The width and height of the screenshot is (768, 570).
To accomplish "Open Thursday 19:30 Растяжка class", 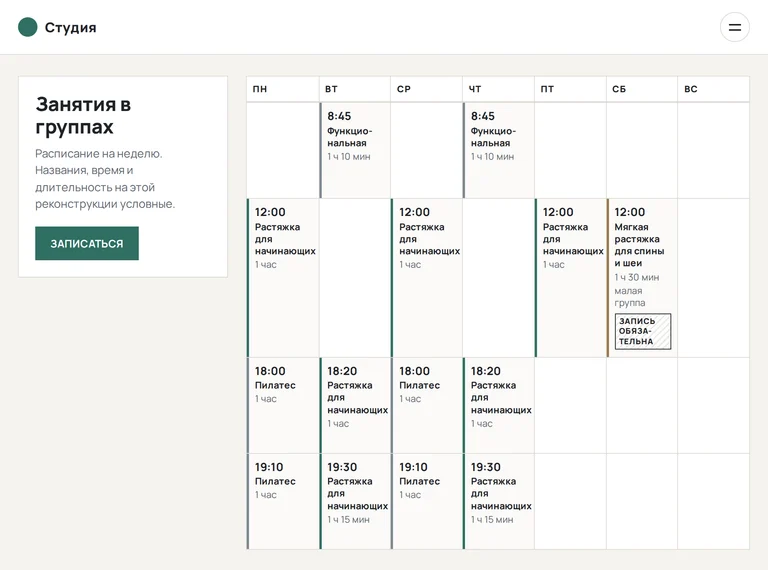I will pos(498,501).
